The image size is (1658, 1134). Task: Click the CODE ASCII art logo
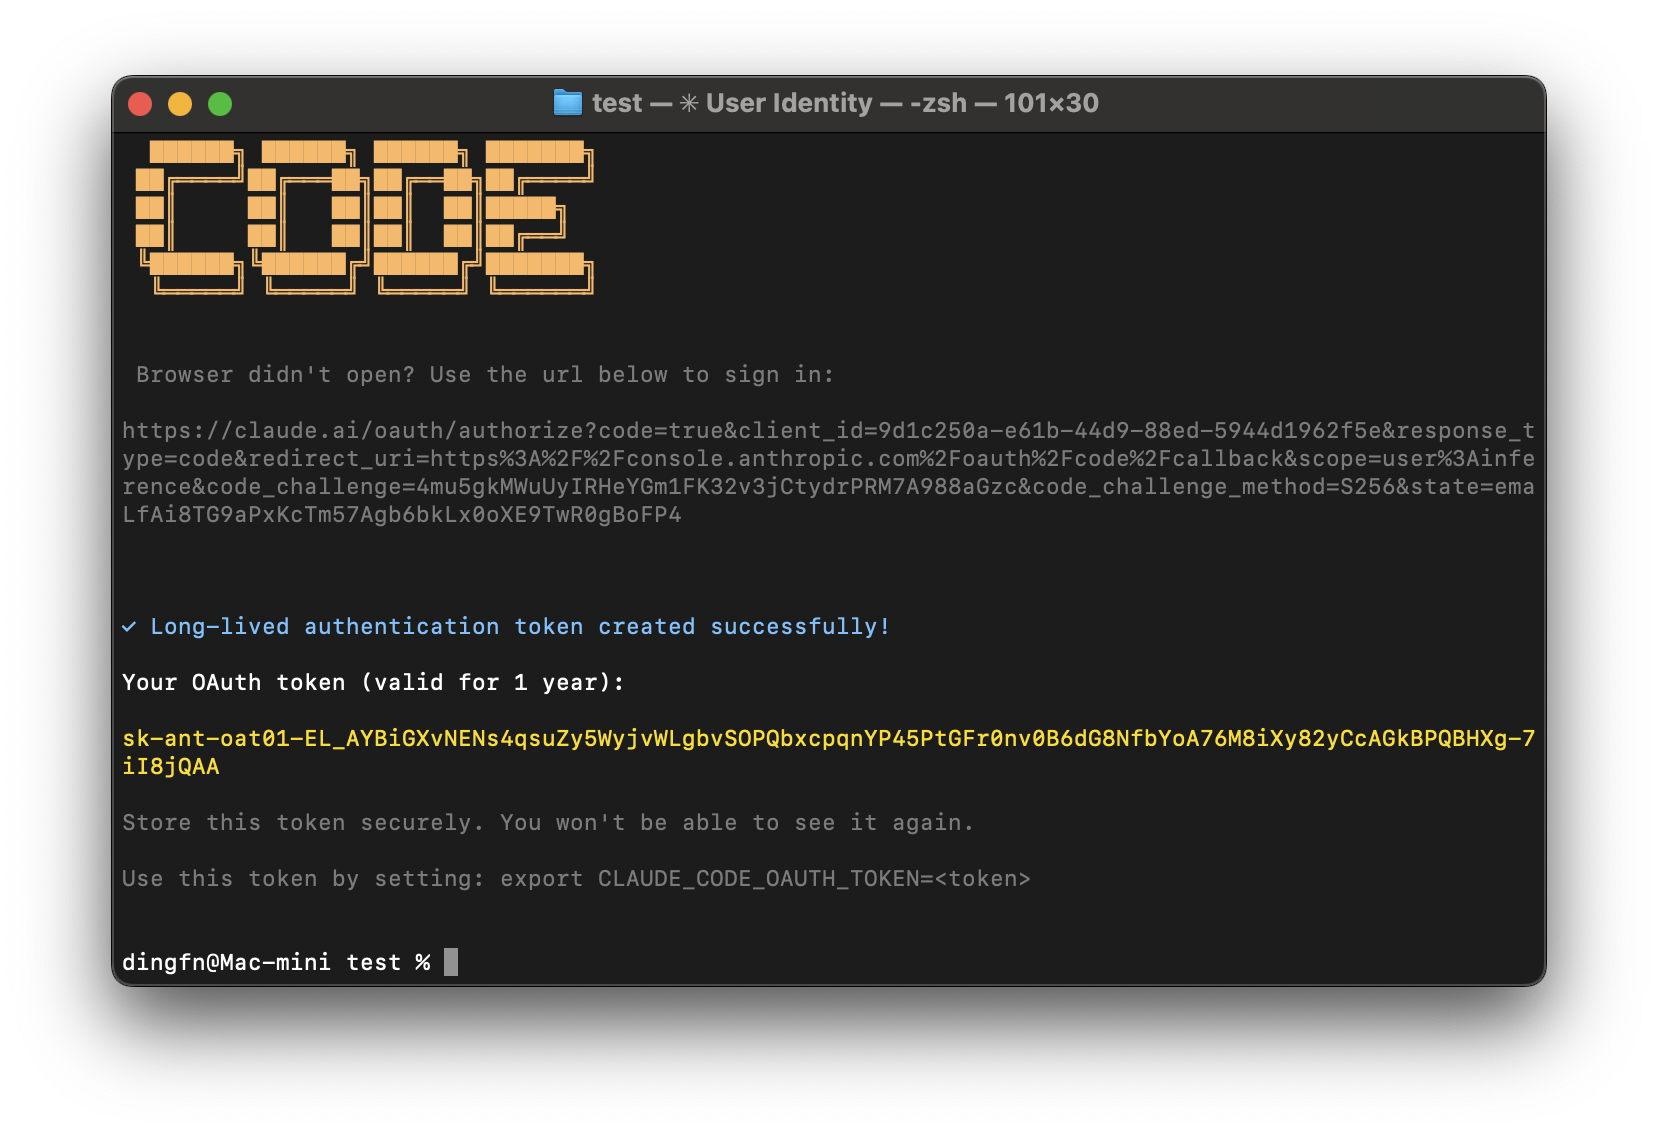click(x=365, y=217)
